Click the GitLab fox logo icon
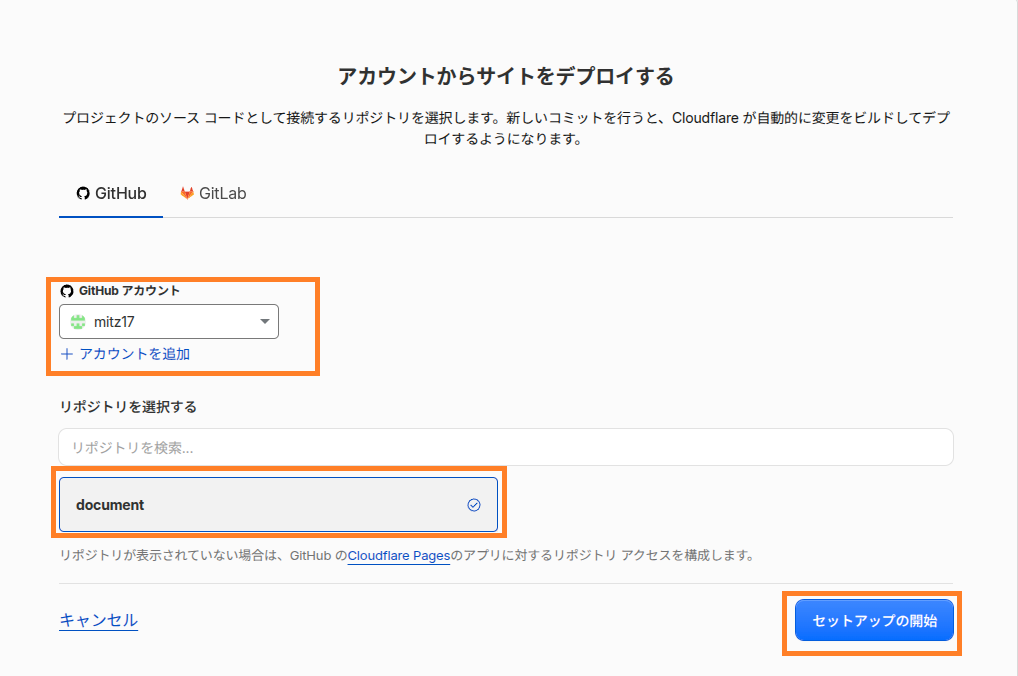 click(187, 194)
